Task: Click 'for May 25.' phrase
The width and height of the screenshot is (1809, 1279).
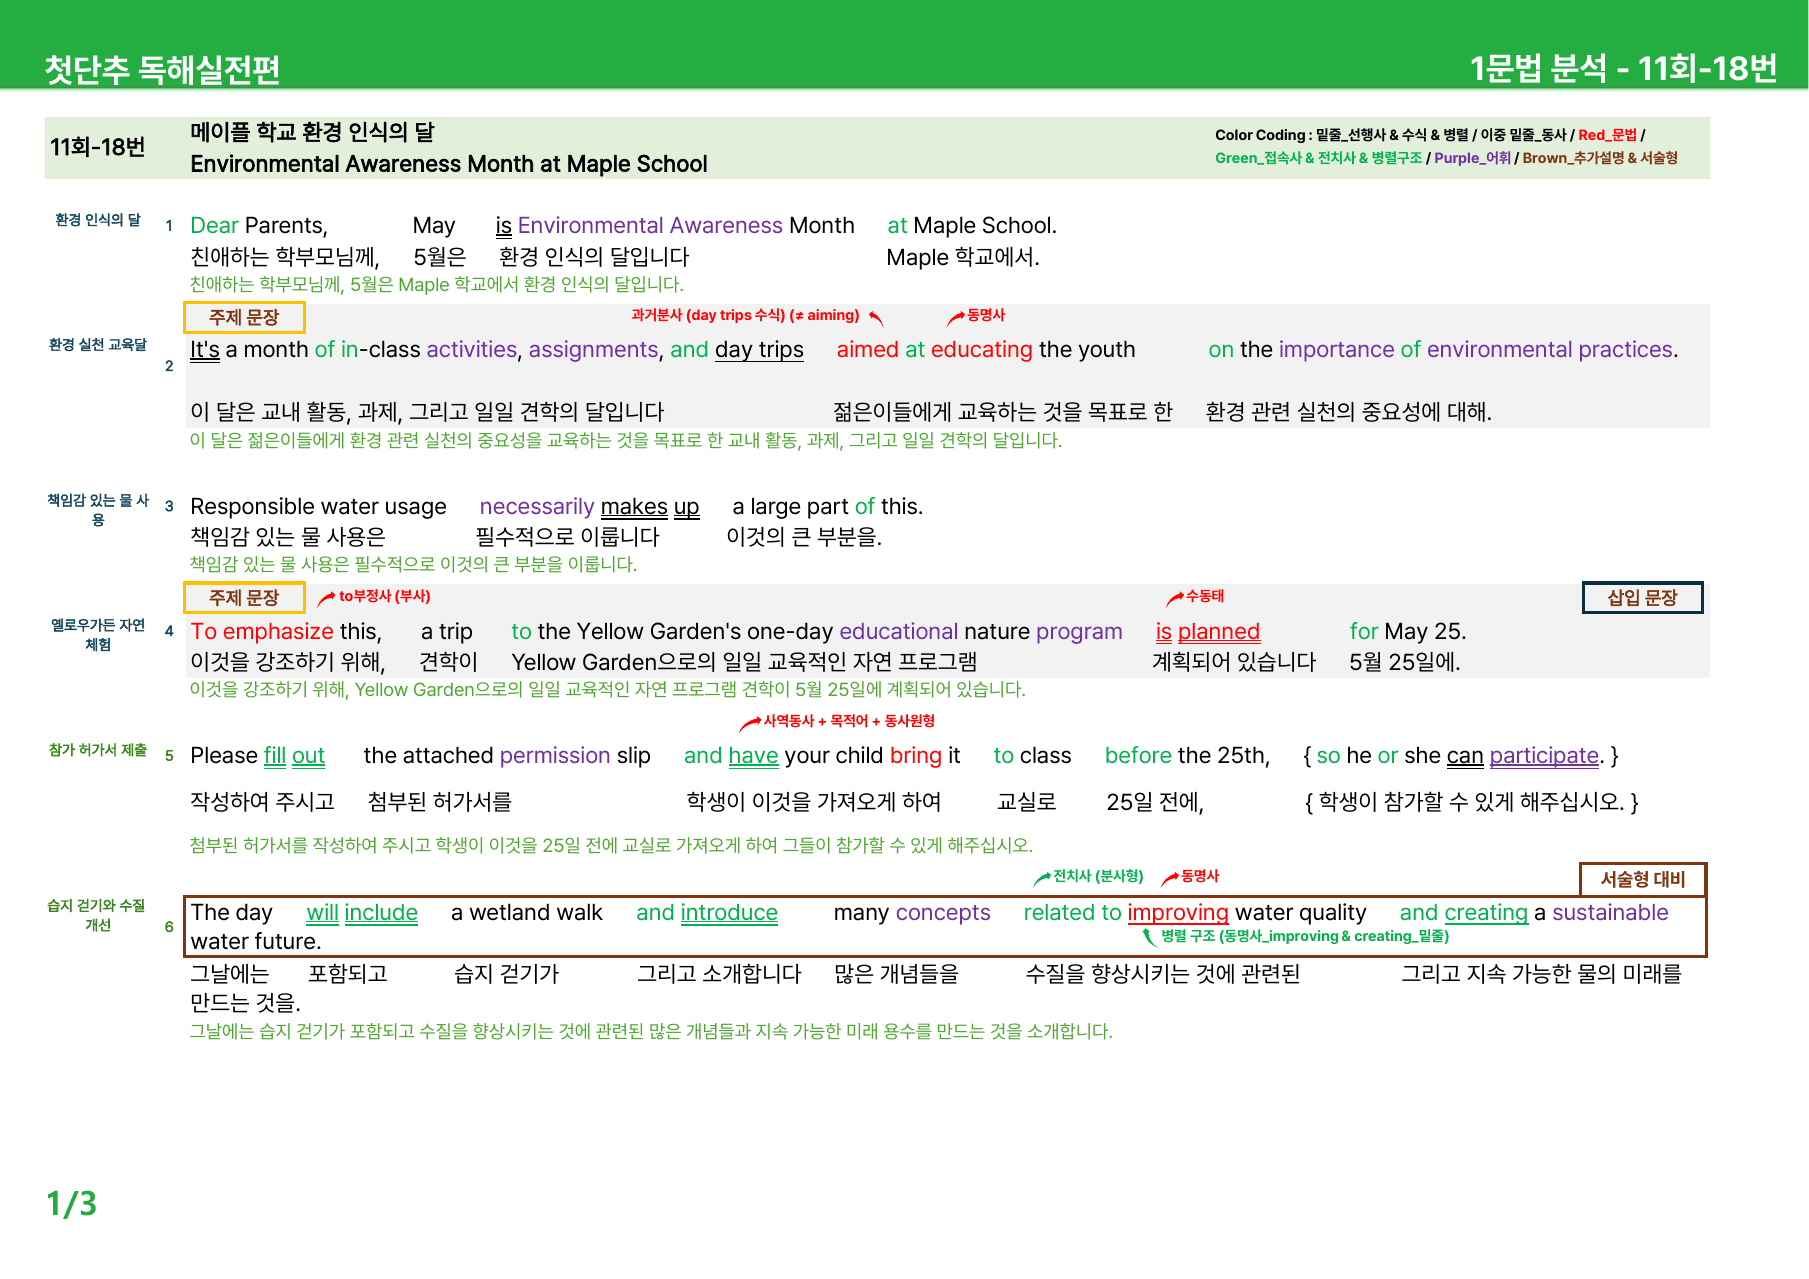Action: click(x=1408, y=632)
